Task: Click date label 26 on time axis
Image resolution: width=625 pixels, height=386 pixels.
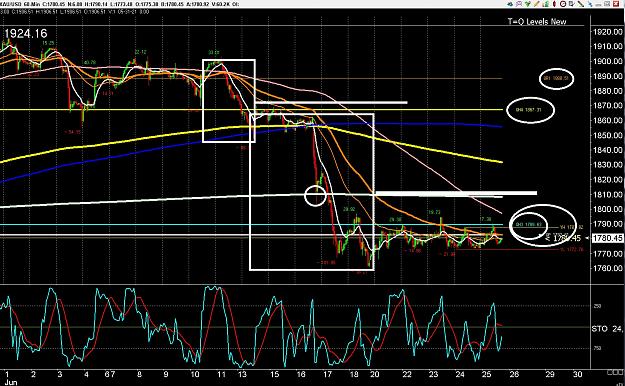Action: click(514, 374)
